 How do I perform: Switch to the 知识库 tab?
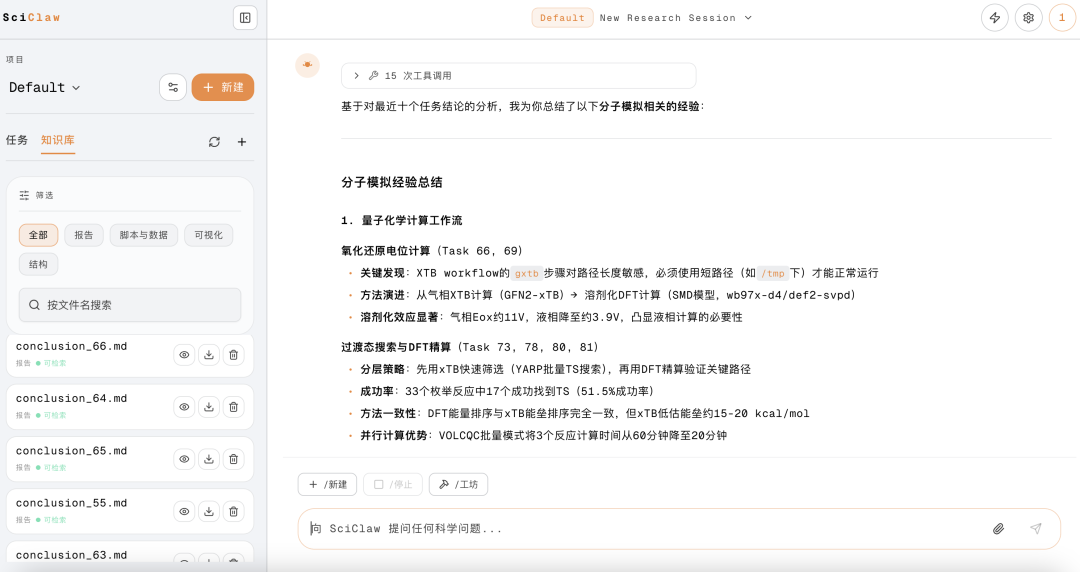click(58, 141)
